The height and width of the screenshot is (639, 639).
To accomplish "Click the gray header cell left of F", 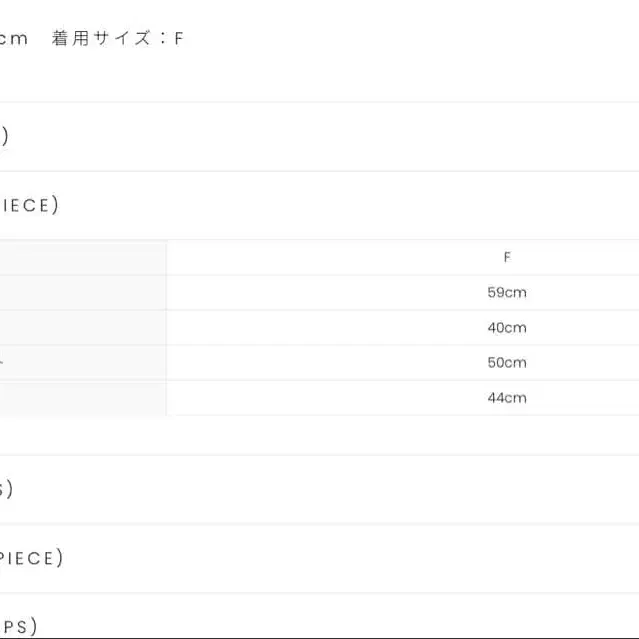I will tap(82, 257).
